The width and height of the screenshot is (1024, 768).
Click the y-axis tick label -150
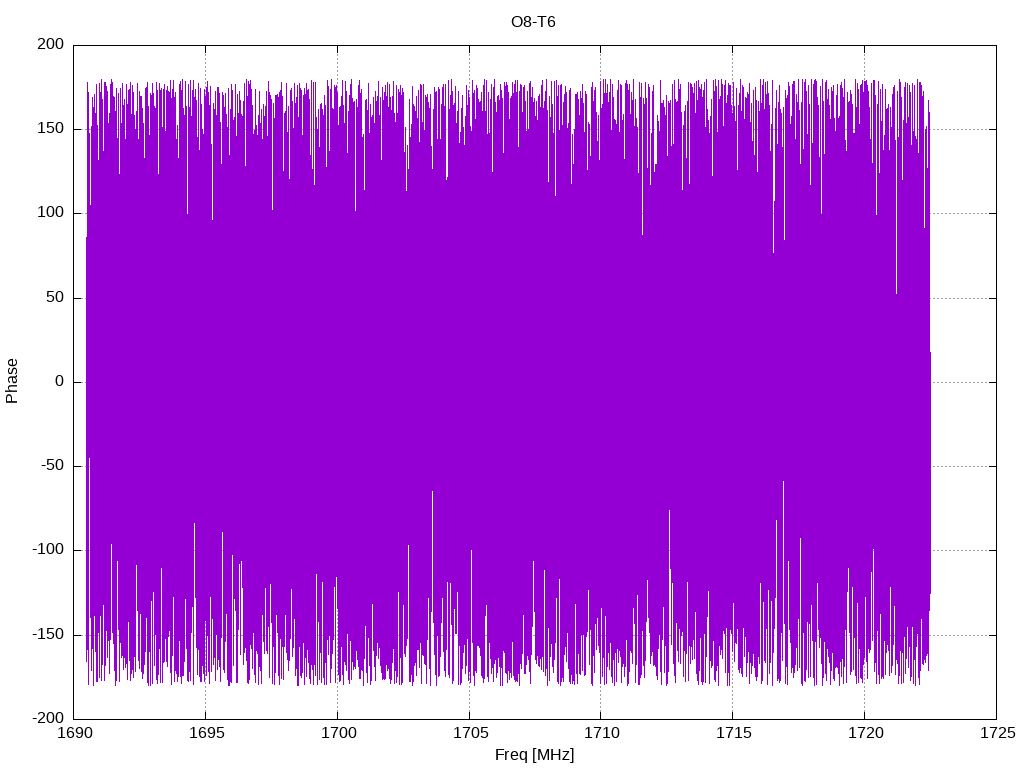[x=48, y=634]
